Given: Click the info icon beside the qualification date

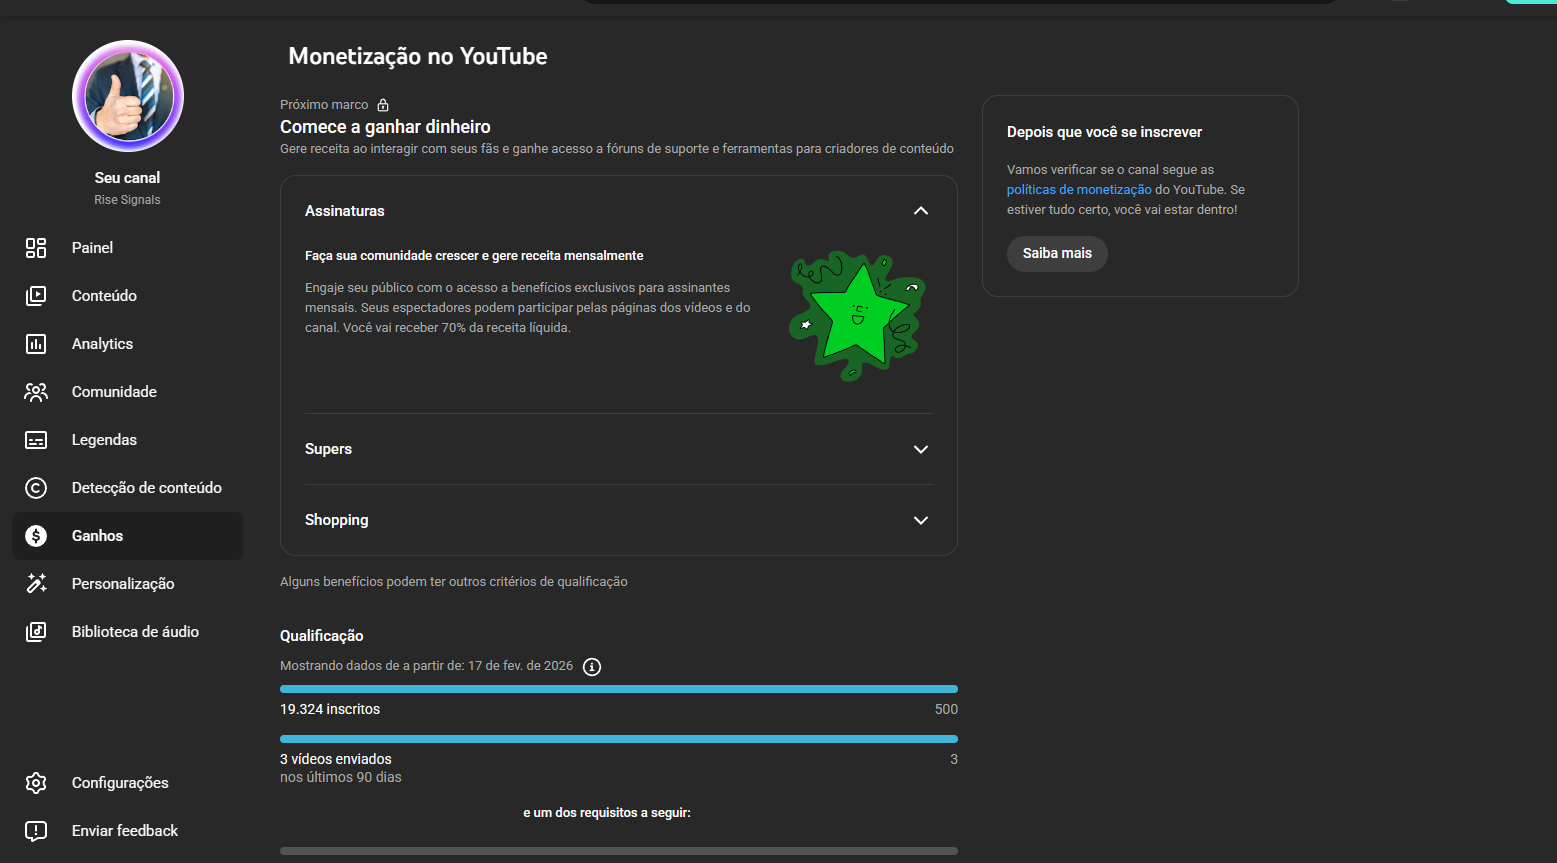Looking at the screenshot, I should 592,667.
